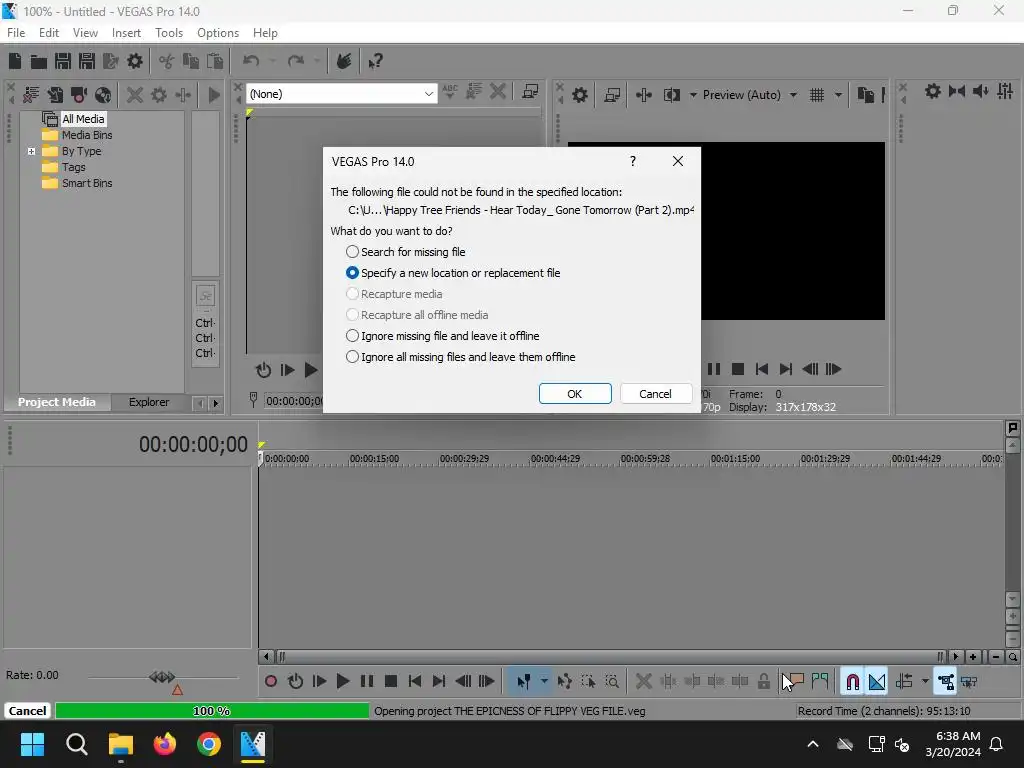Click the timeline Pause button

click(x=367, y=682)
